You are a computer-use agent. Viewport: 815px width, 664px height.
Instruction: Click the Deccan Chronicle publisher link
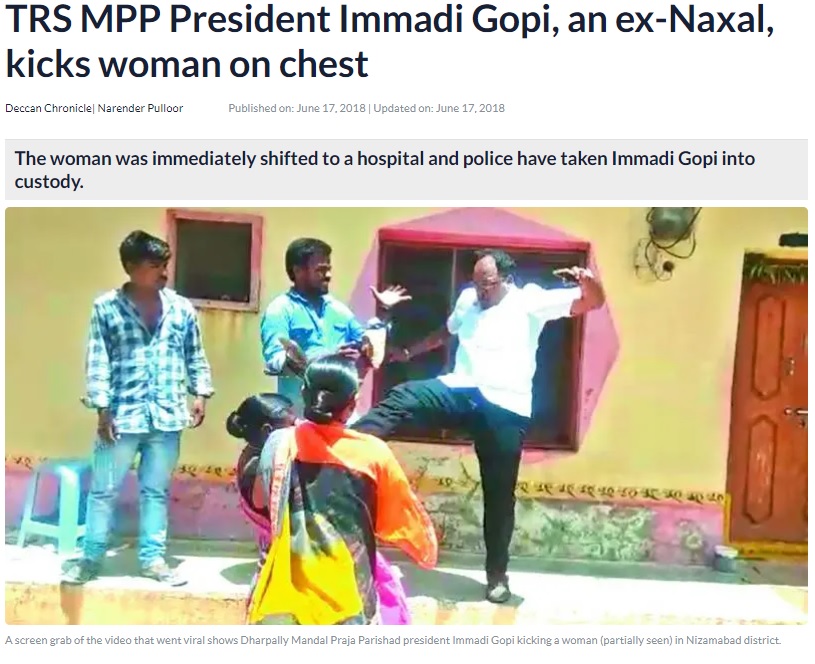(x=48, y=108)
